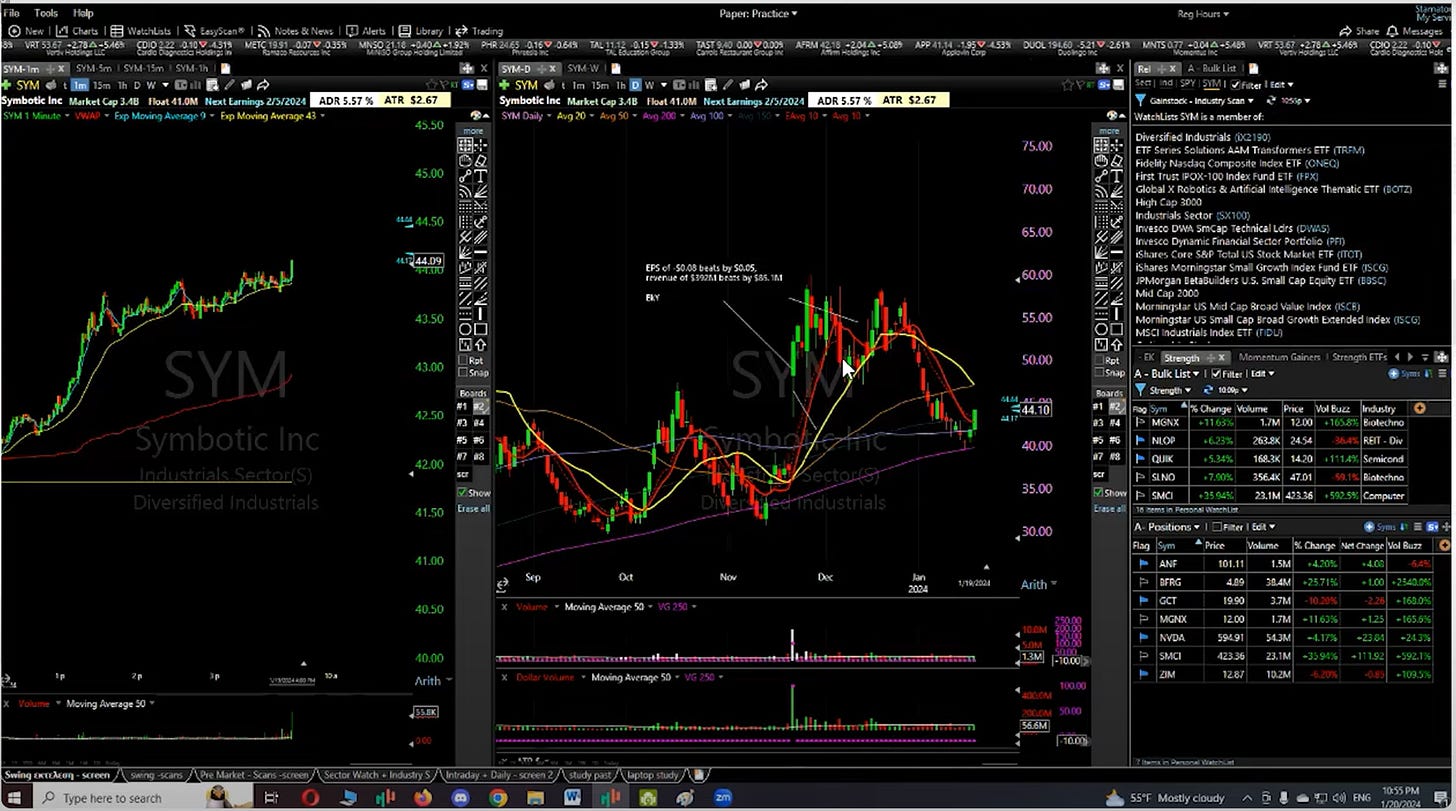Open the Alerts toolbar button
Screen dimensions: 1456x811
(366, 31)
